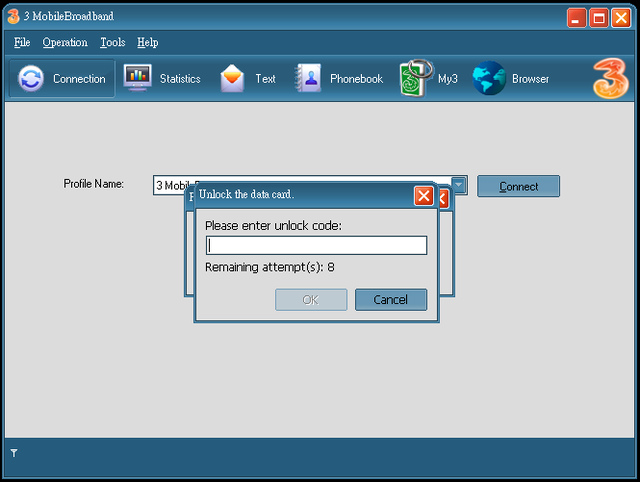Open the Text envelope icon
The width and height of the screenshot is (640, 482).
point(232,78)
